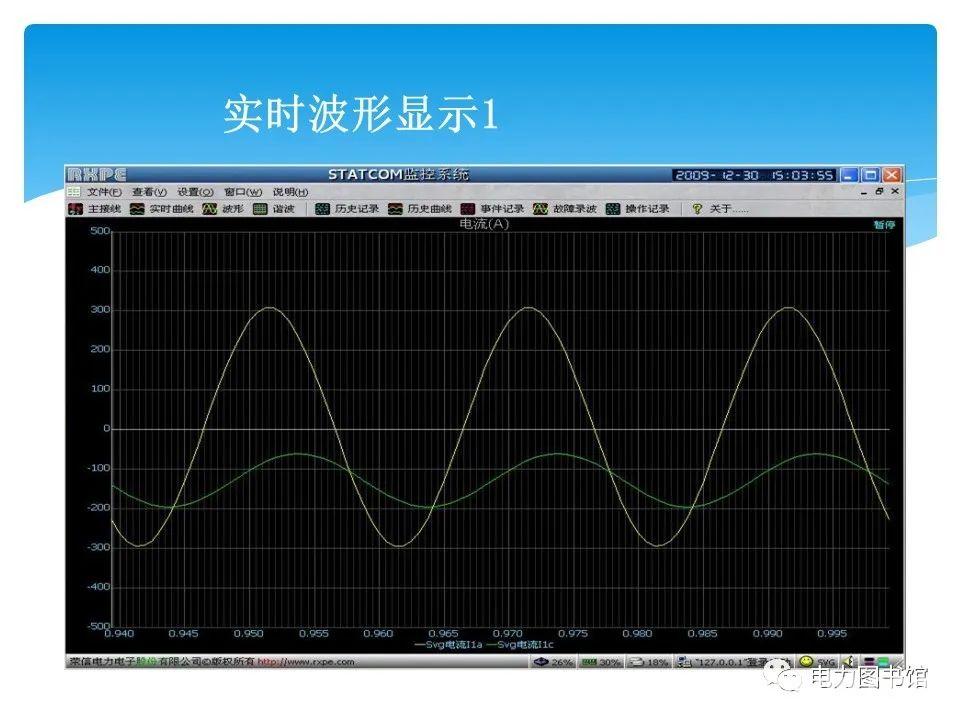
Task: Click the 关于 about question-mark icon
Action: pyautogui.click(x=697, y=209)
